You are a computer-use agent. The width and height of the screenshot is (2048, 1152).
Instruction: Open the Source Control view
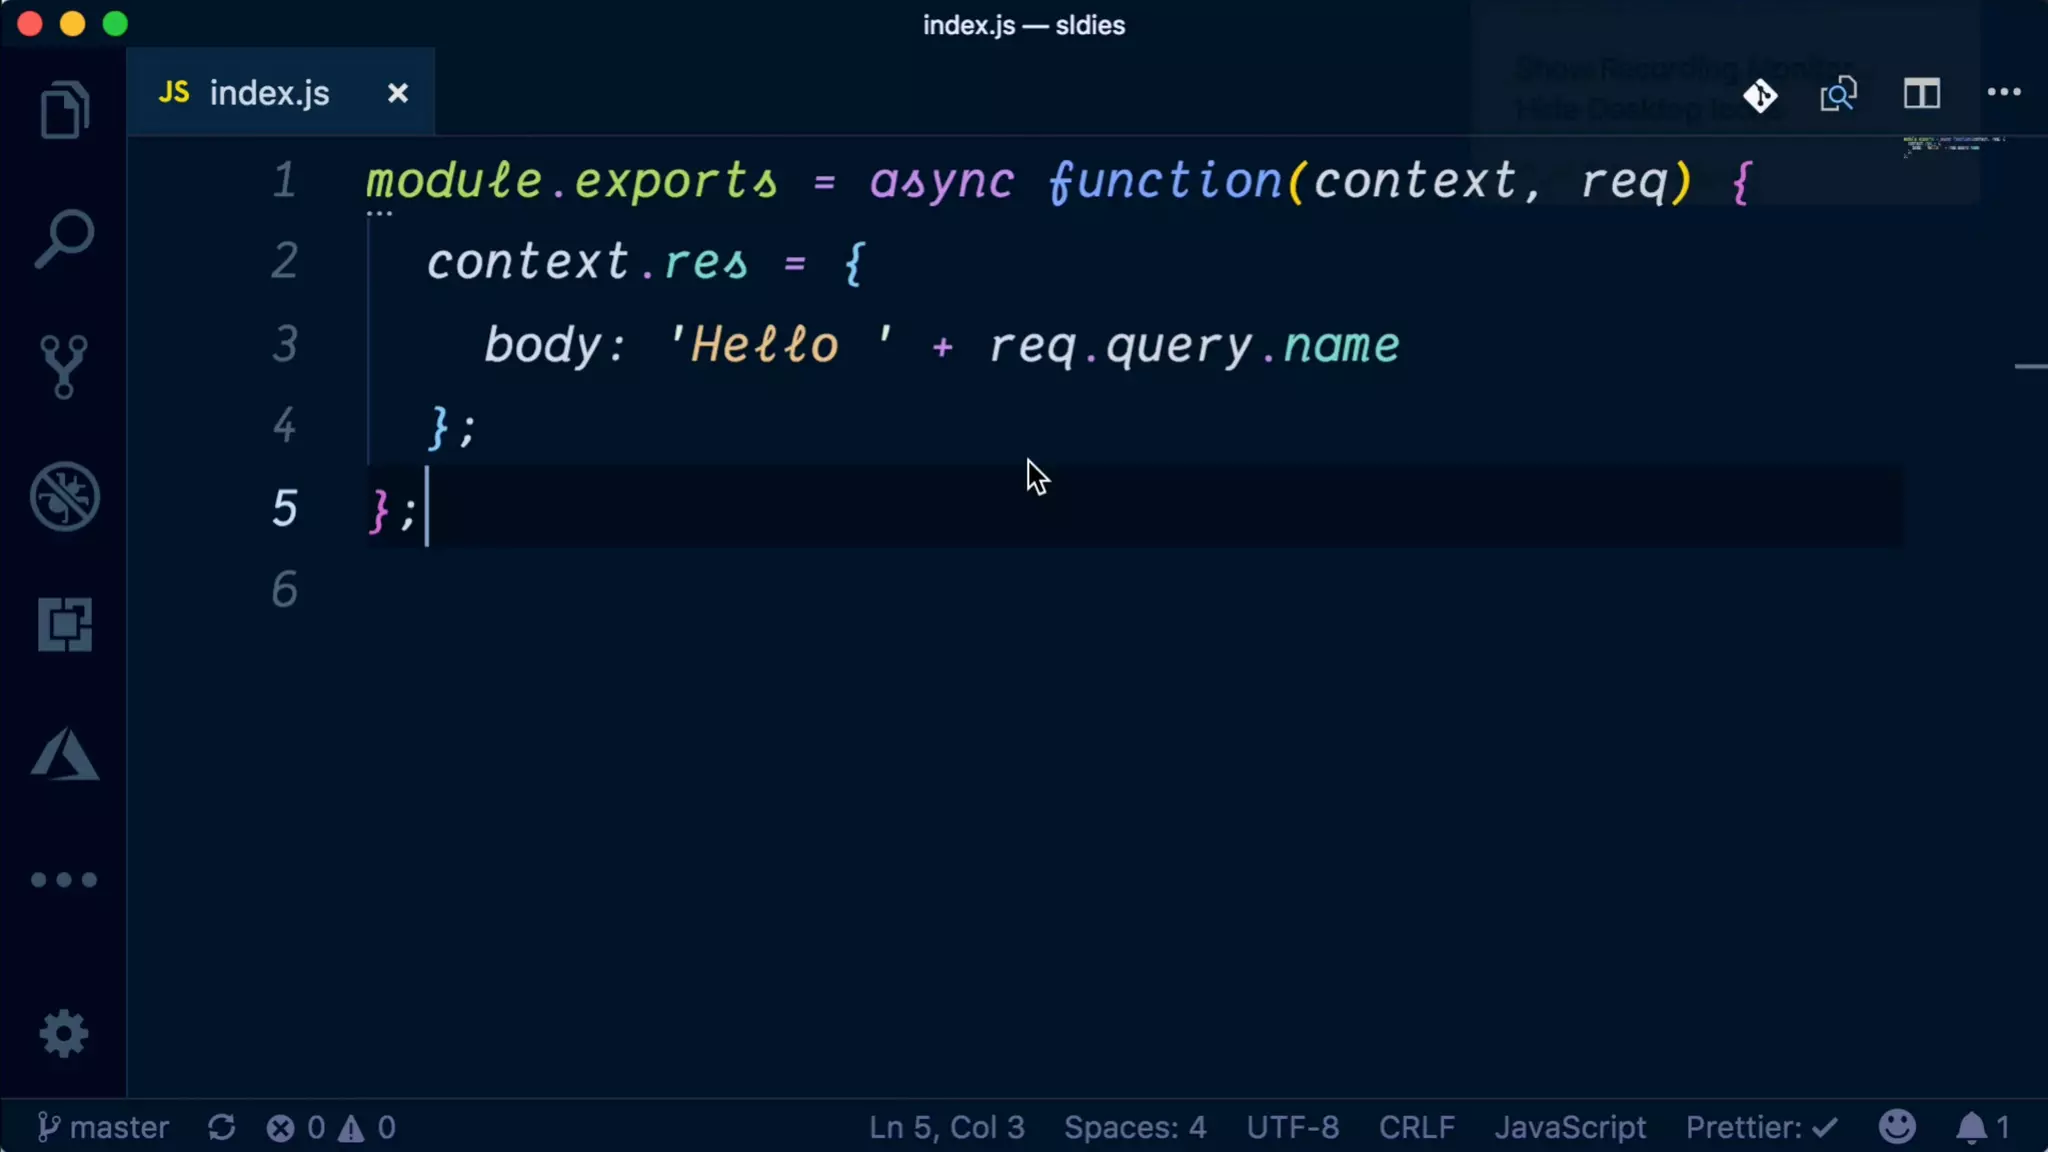pyautogui.click(x=64, y=367)
